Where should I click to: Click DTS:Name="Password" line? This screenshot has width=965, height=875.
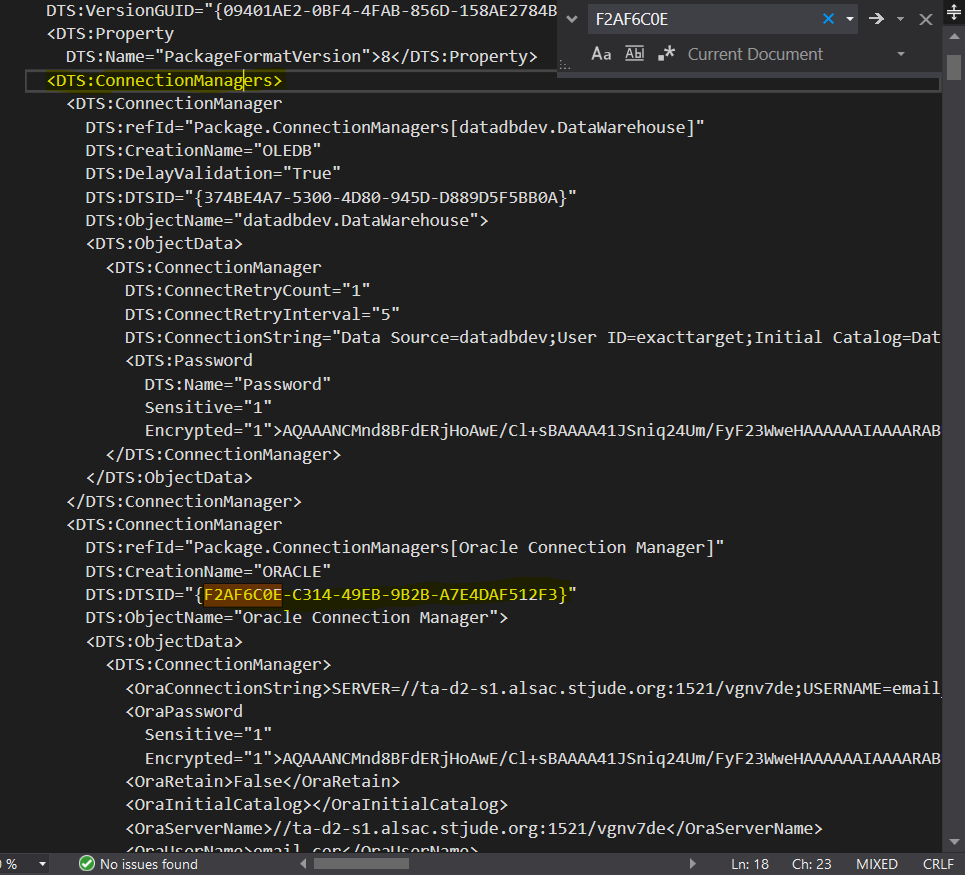[x=238, y=384]
